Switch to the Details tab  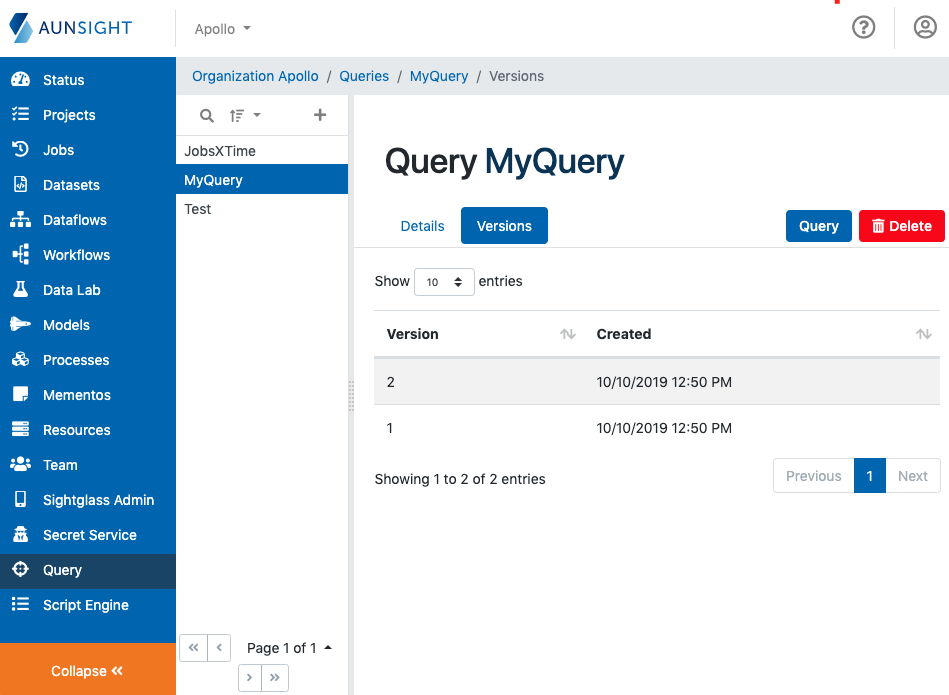coord(422,226)
